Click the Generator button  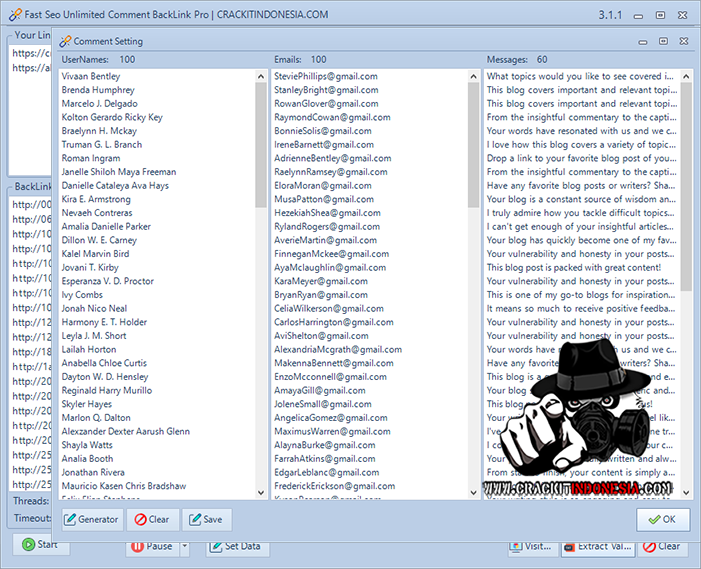tap(92, 519)
